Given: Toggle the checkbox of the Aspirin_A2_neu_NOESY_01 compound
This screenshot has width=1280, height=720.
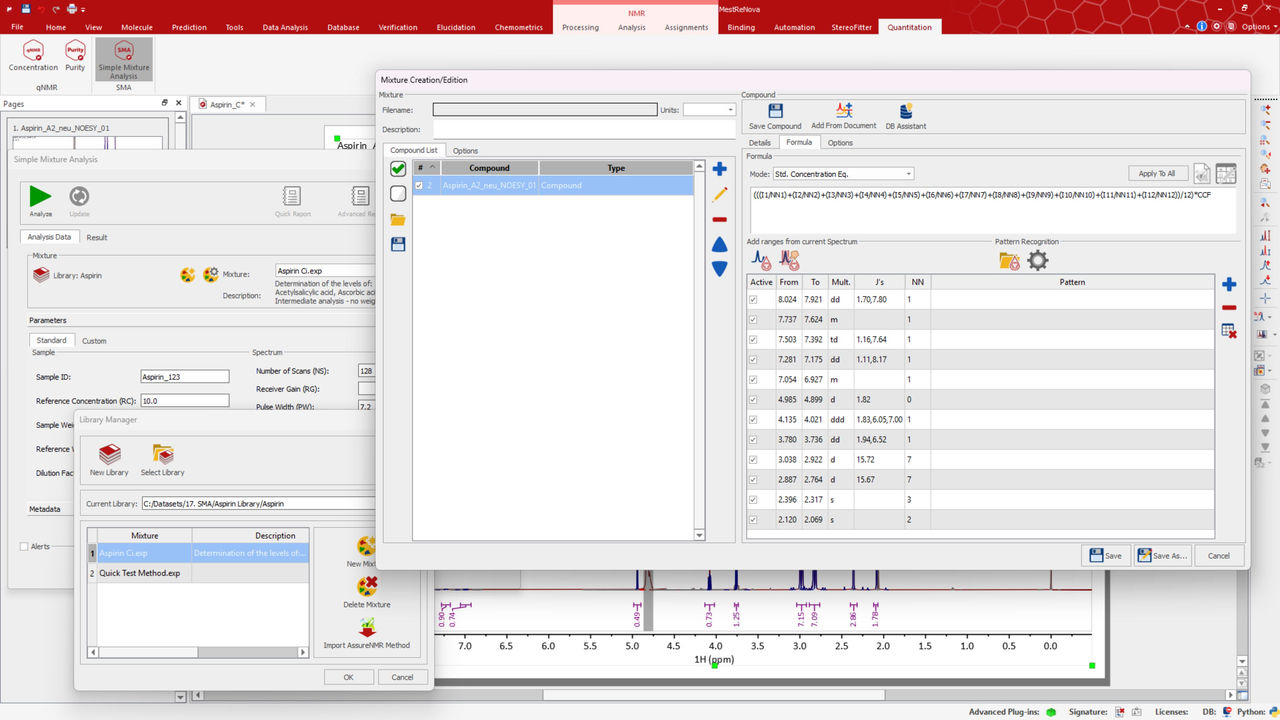Looking at the screenshot, I should tap(419, 185).
